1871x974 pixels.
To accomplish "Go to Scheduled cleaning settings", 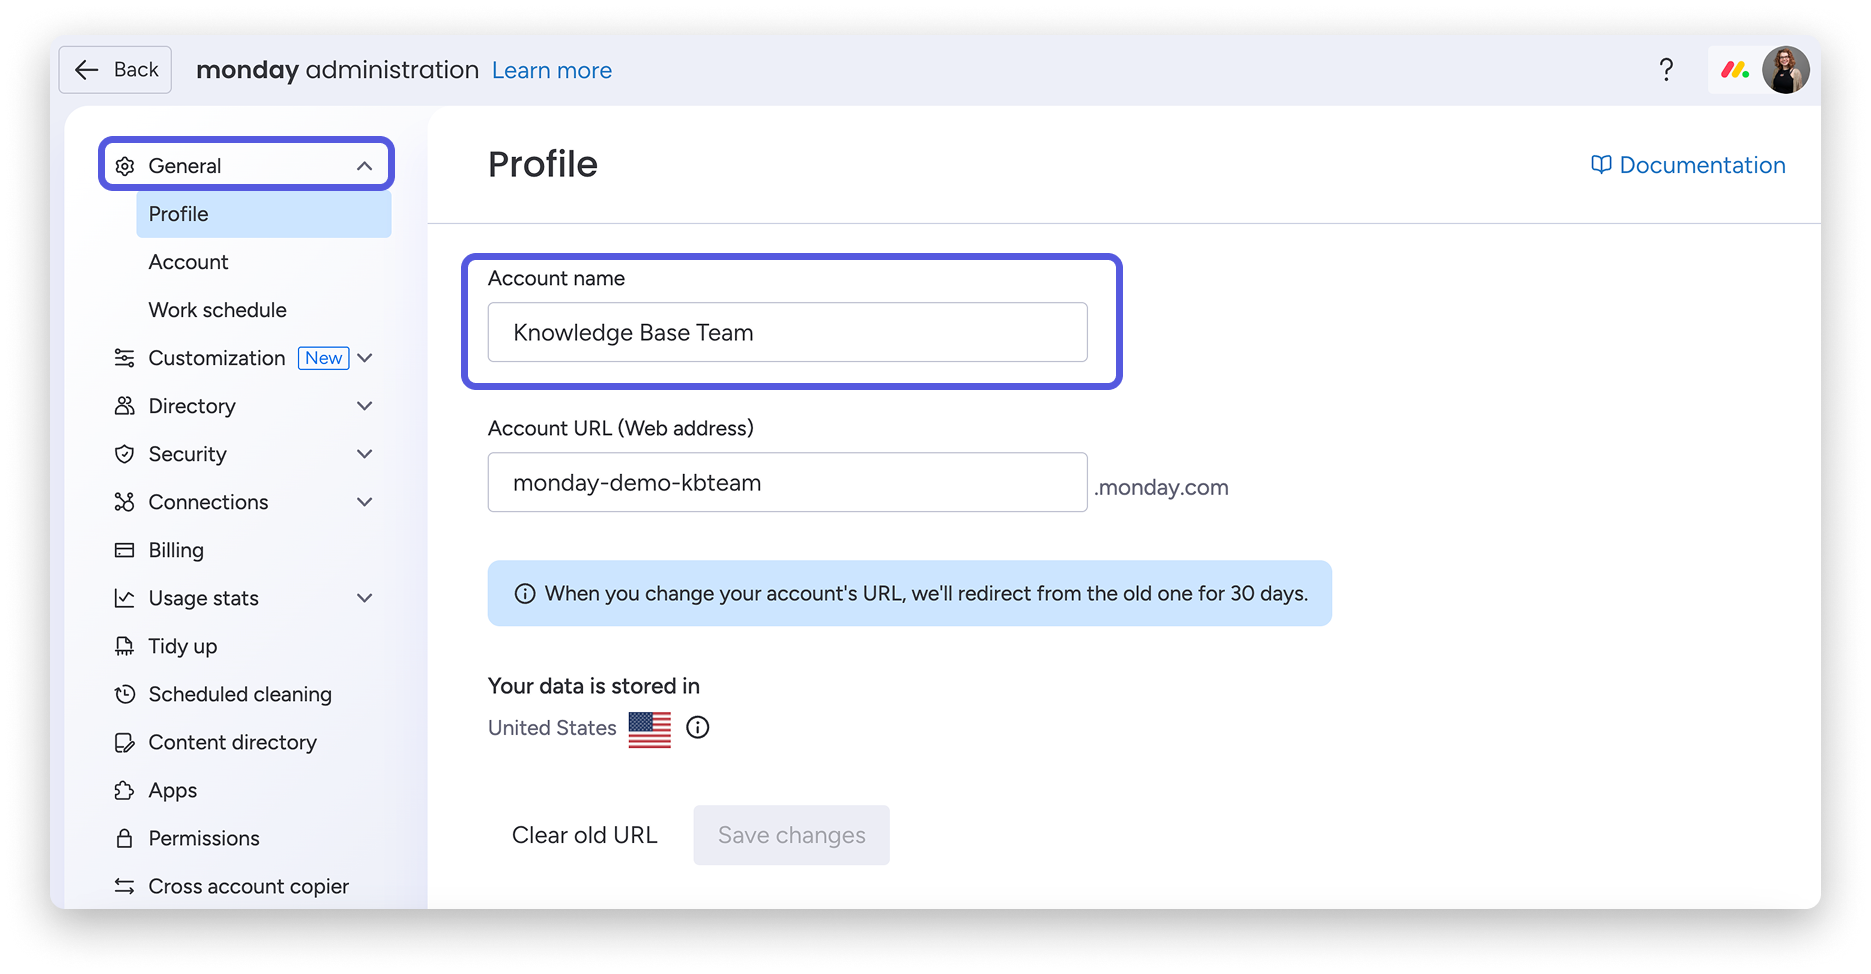I will (239, 694).
